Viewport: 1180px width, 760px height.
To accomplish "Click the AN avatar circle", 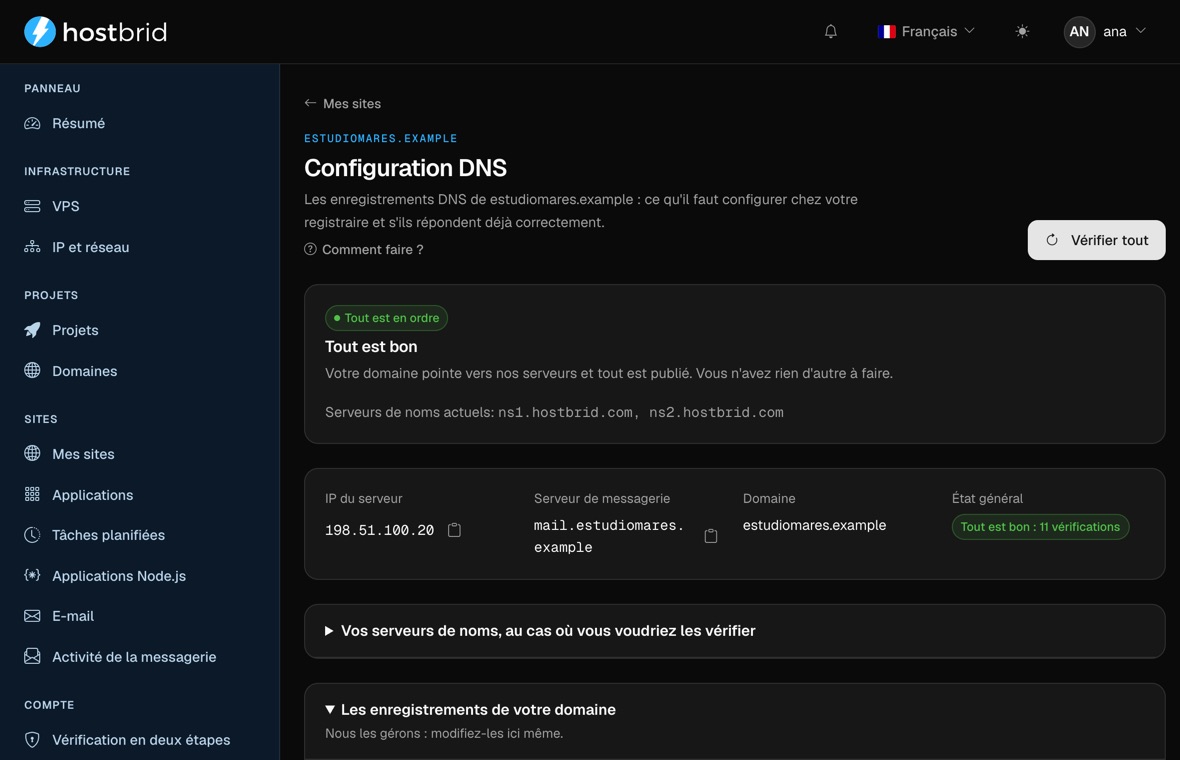I will (x=1079, y=32).
